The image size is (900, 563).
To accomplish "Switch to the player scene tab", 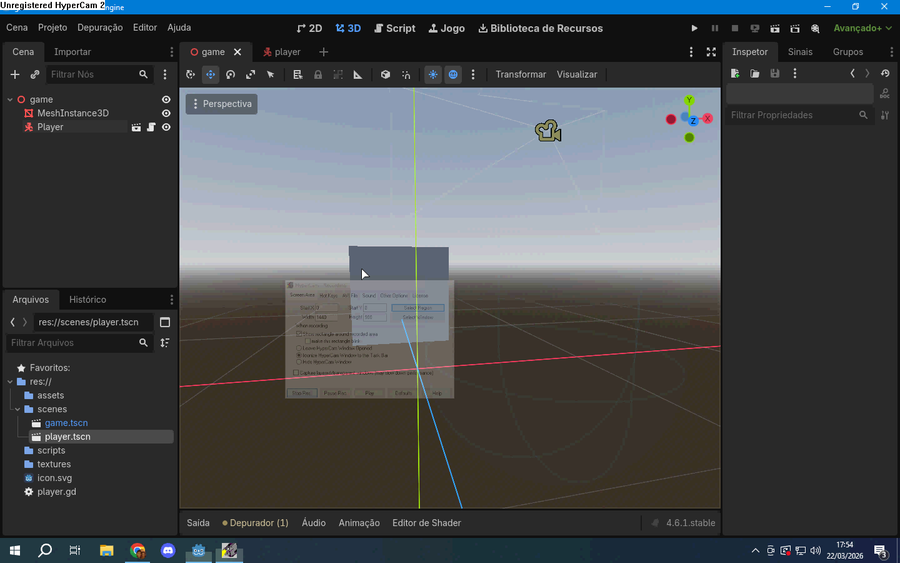I will click(x=282, y=52).
